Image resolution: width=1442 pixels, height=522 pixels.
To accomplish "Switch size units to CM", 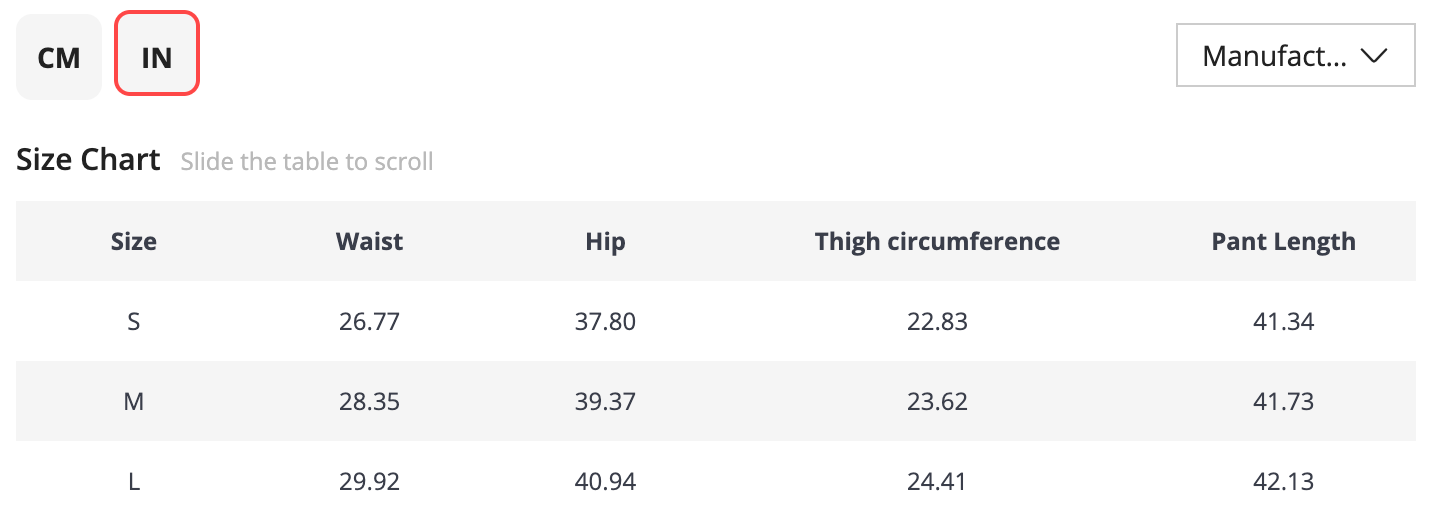I will coord(59,58).
